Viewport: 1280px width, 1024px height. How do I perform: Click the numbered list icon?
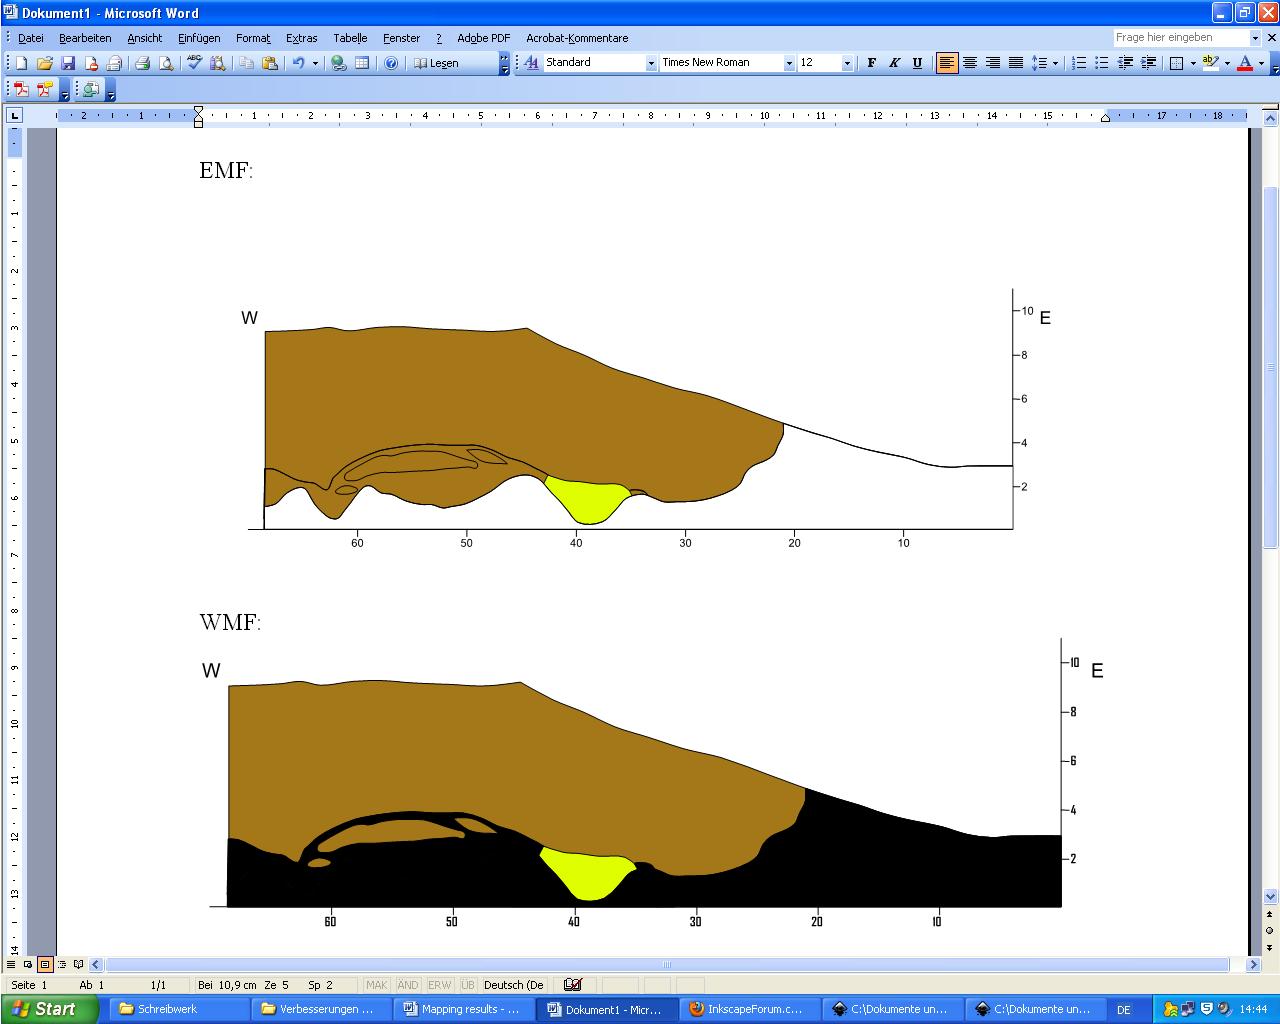point(1079,63)
